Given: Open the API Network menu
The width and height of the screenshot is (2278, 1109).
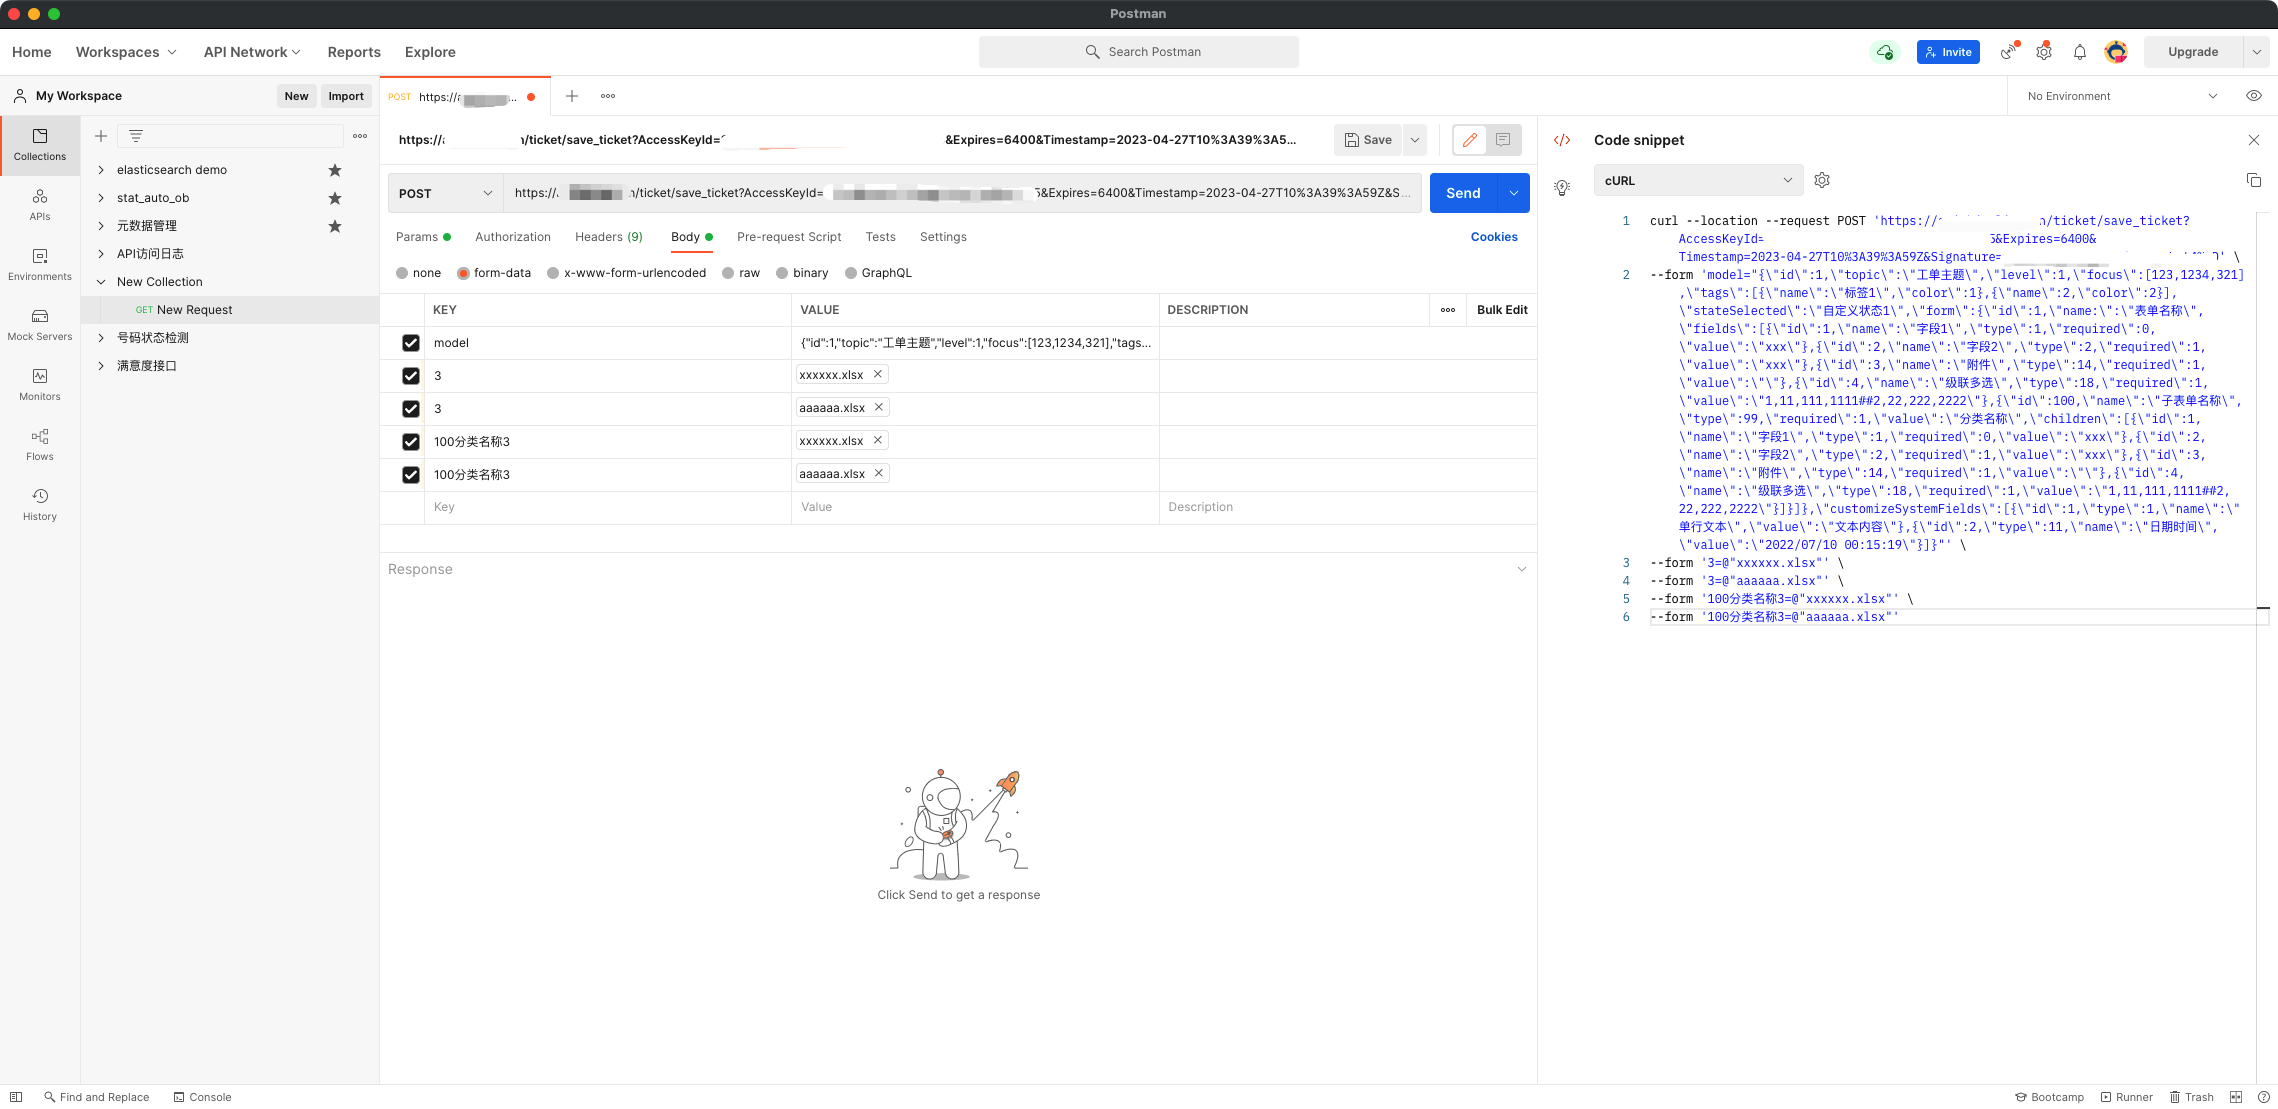Looking at the screenshot, I should [x=252, y=52].
